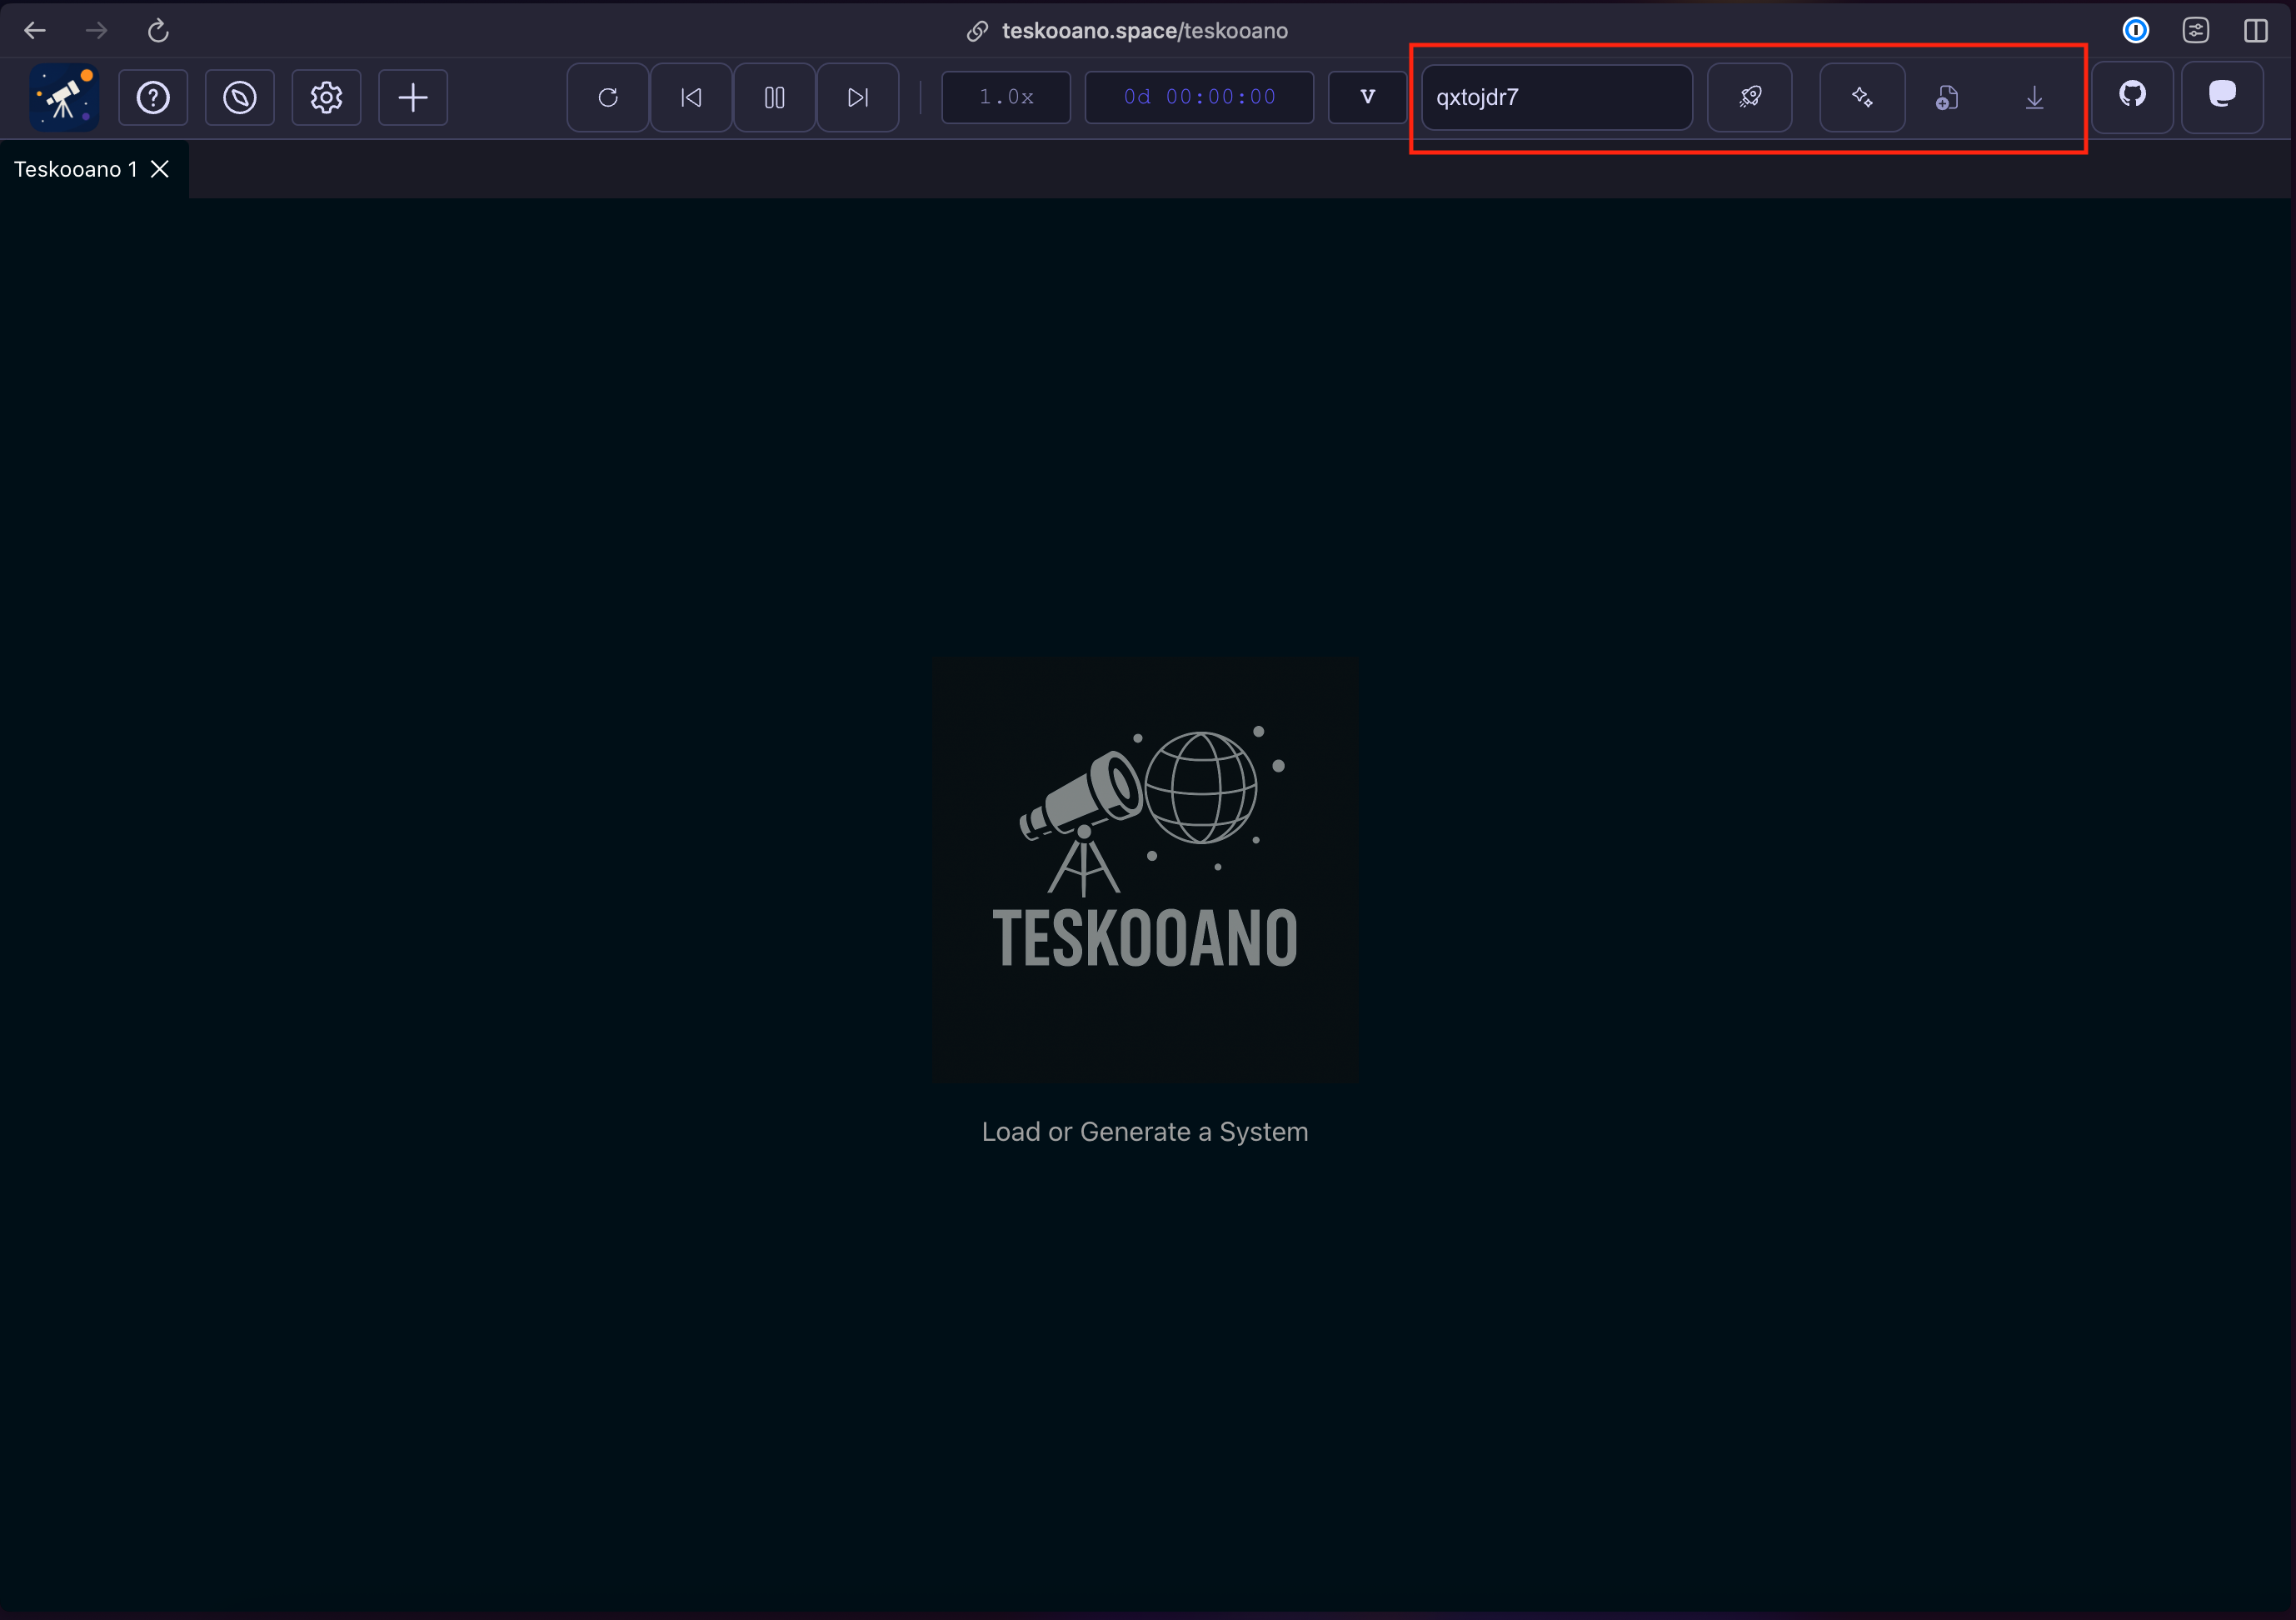Add a new view with plus button
2296x1620 pixels.
(413, 97)
